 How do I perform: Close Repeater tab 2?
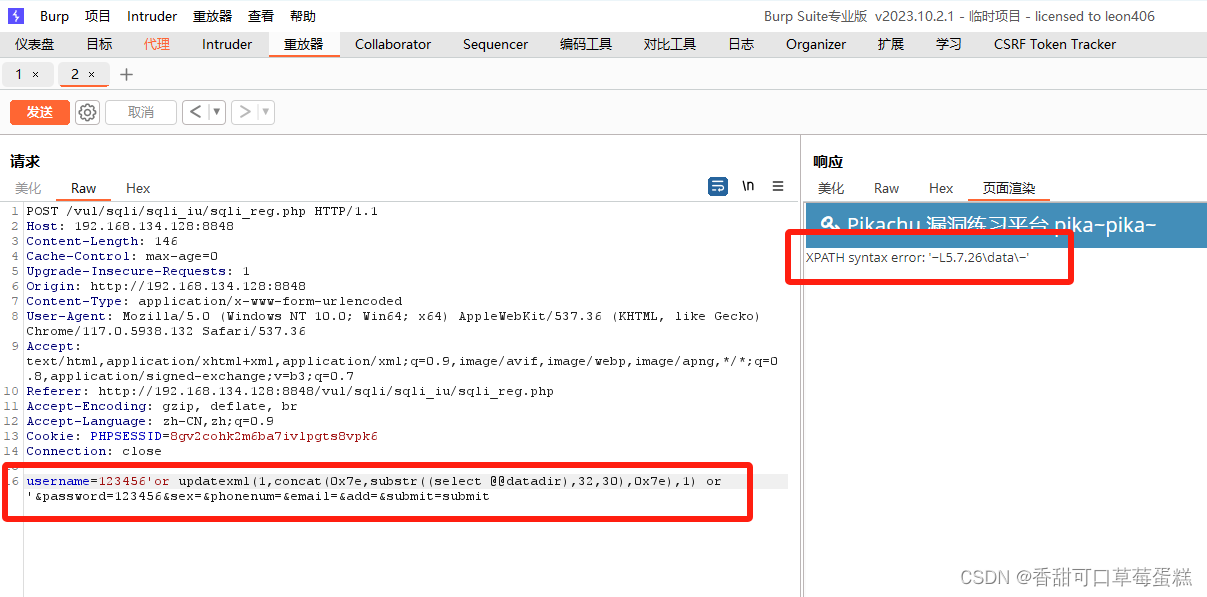(92, 75)
